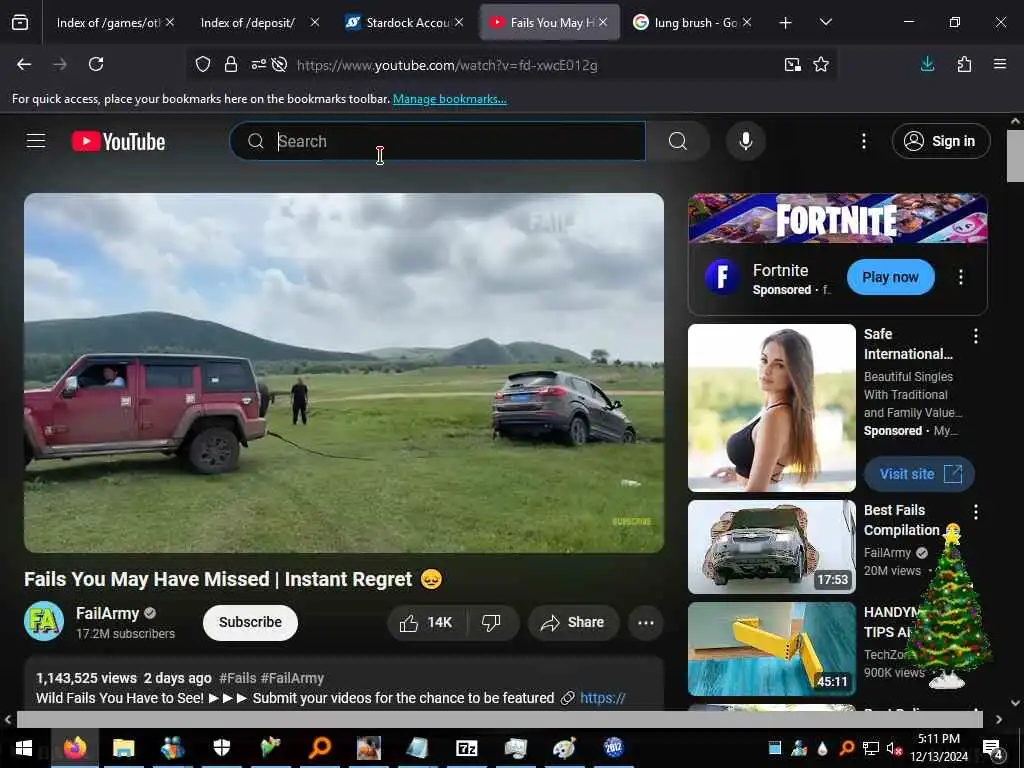Open Windows Start menu
Image resolution: width=1024 pixels, height=768 pixels.
pyautogui.click(x=24, y=748)
